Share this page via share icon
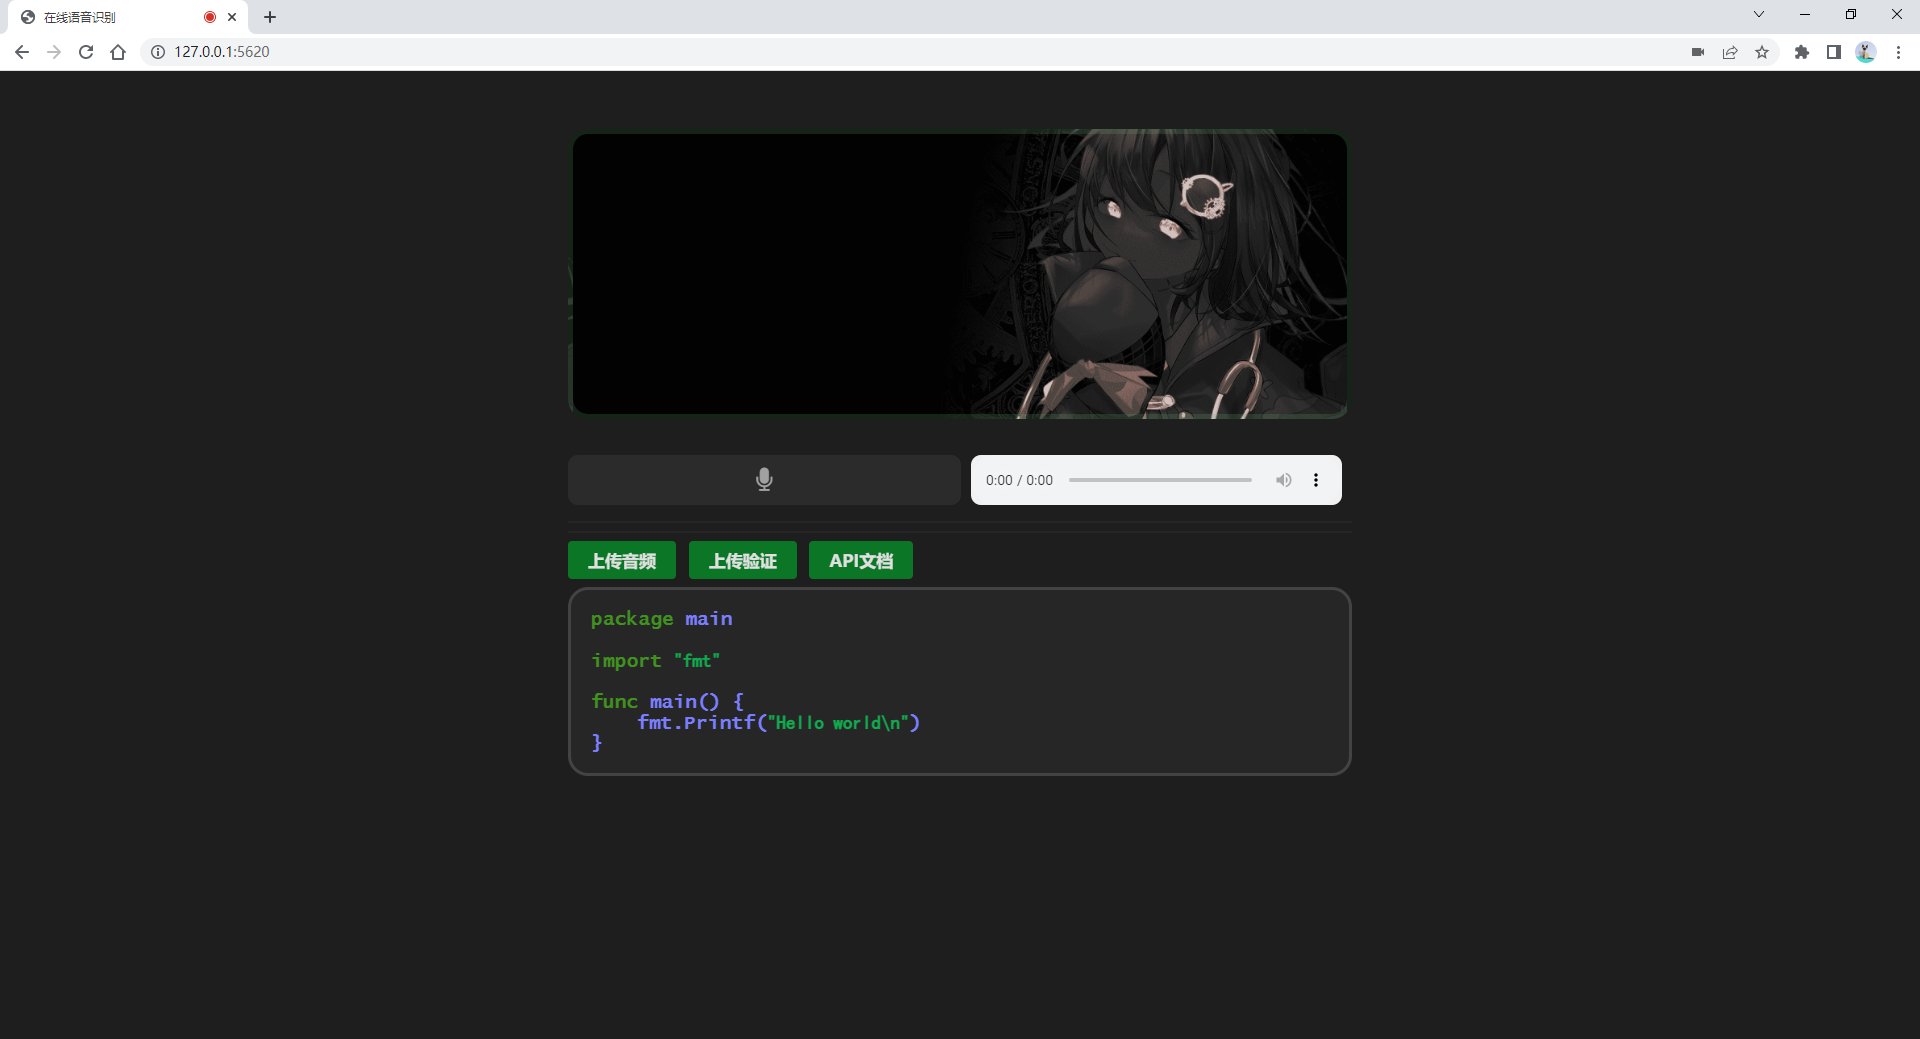1920x1039 pixels. pyautogui.click(x=1730, y=52)
